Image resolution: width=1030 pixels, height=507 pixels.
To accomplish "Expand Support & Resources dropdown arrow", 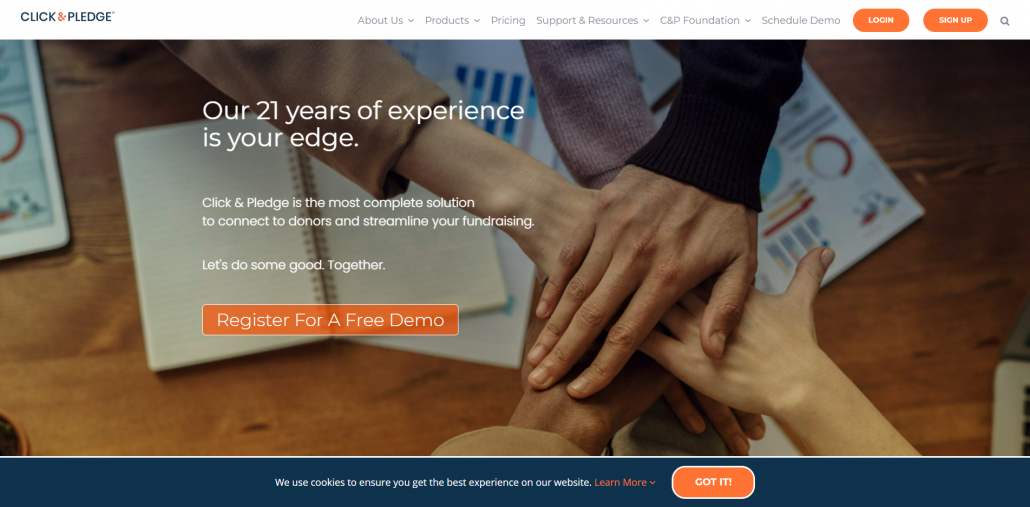I will point(646,21).
